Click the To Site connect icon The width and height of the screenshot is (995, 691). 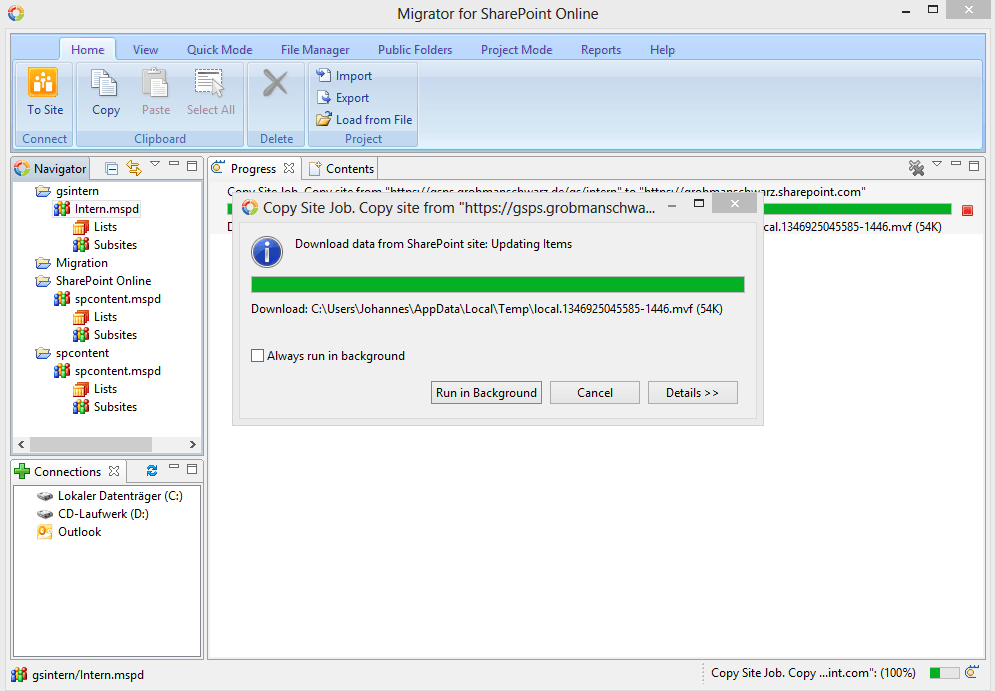point(43,82)
